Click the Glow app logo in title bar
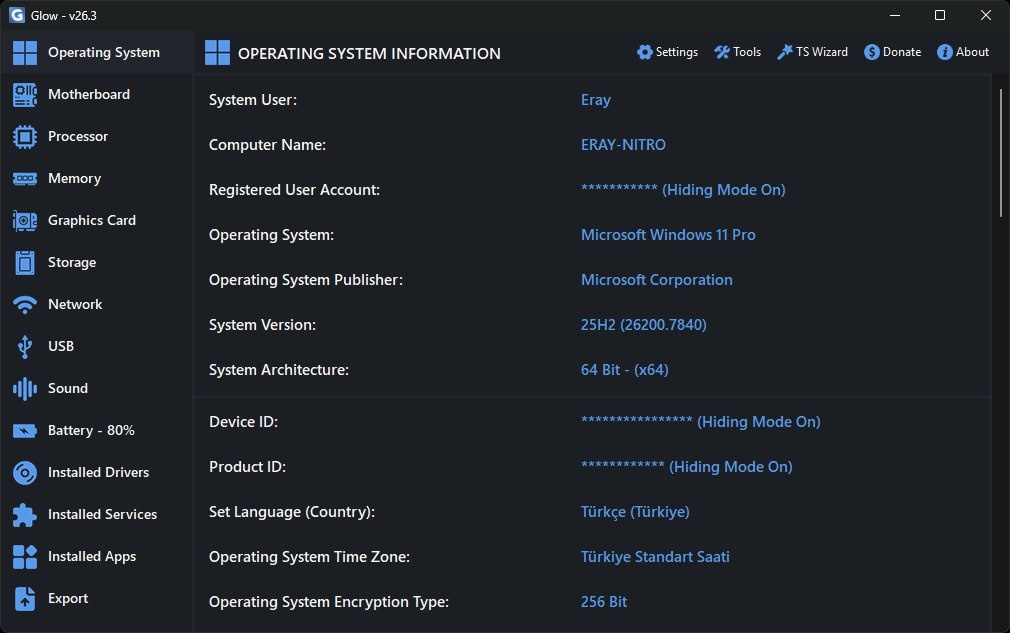 pyautogui.click(x=17, y=15)
